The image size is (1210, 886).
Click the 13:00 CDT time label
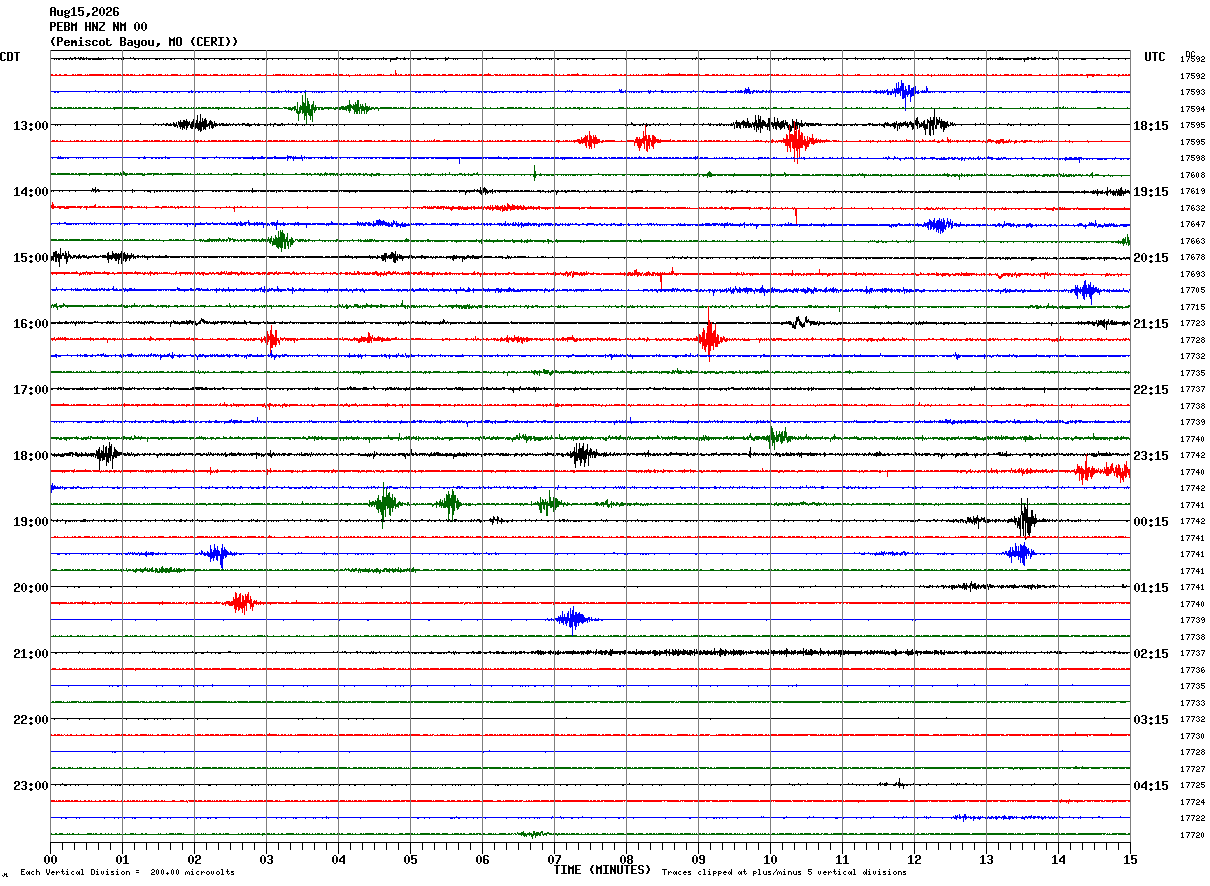click(x=30, y=126)
